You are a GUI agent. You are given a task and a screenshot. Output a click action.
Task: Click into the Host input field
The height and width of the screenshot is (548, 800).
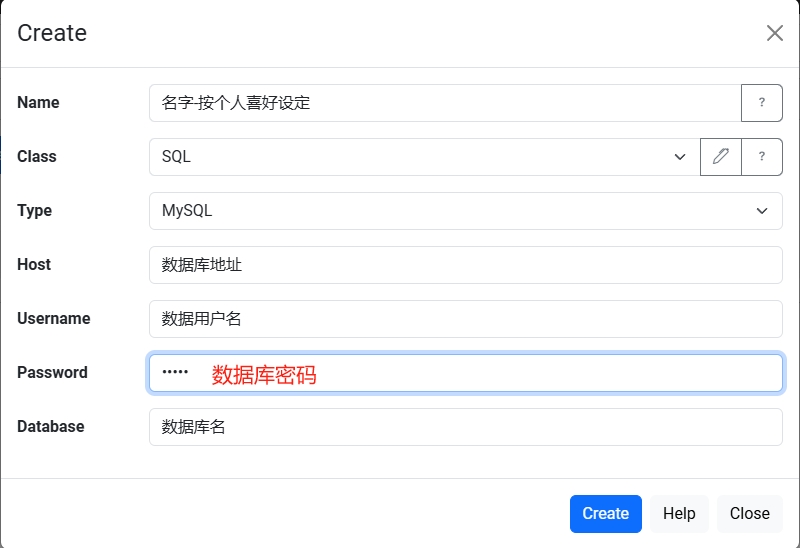[x=465, y=265]
